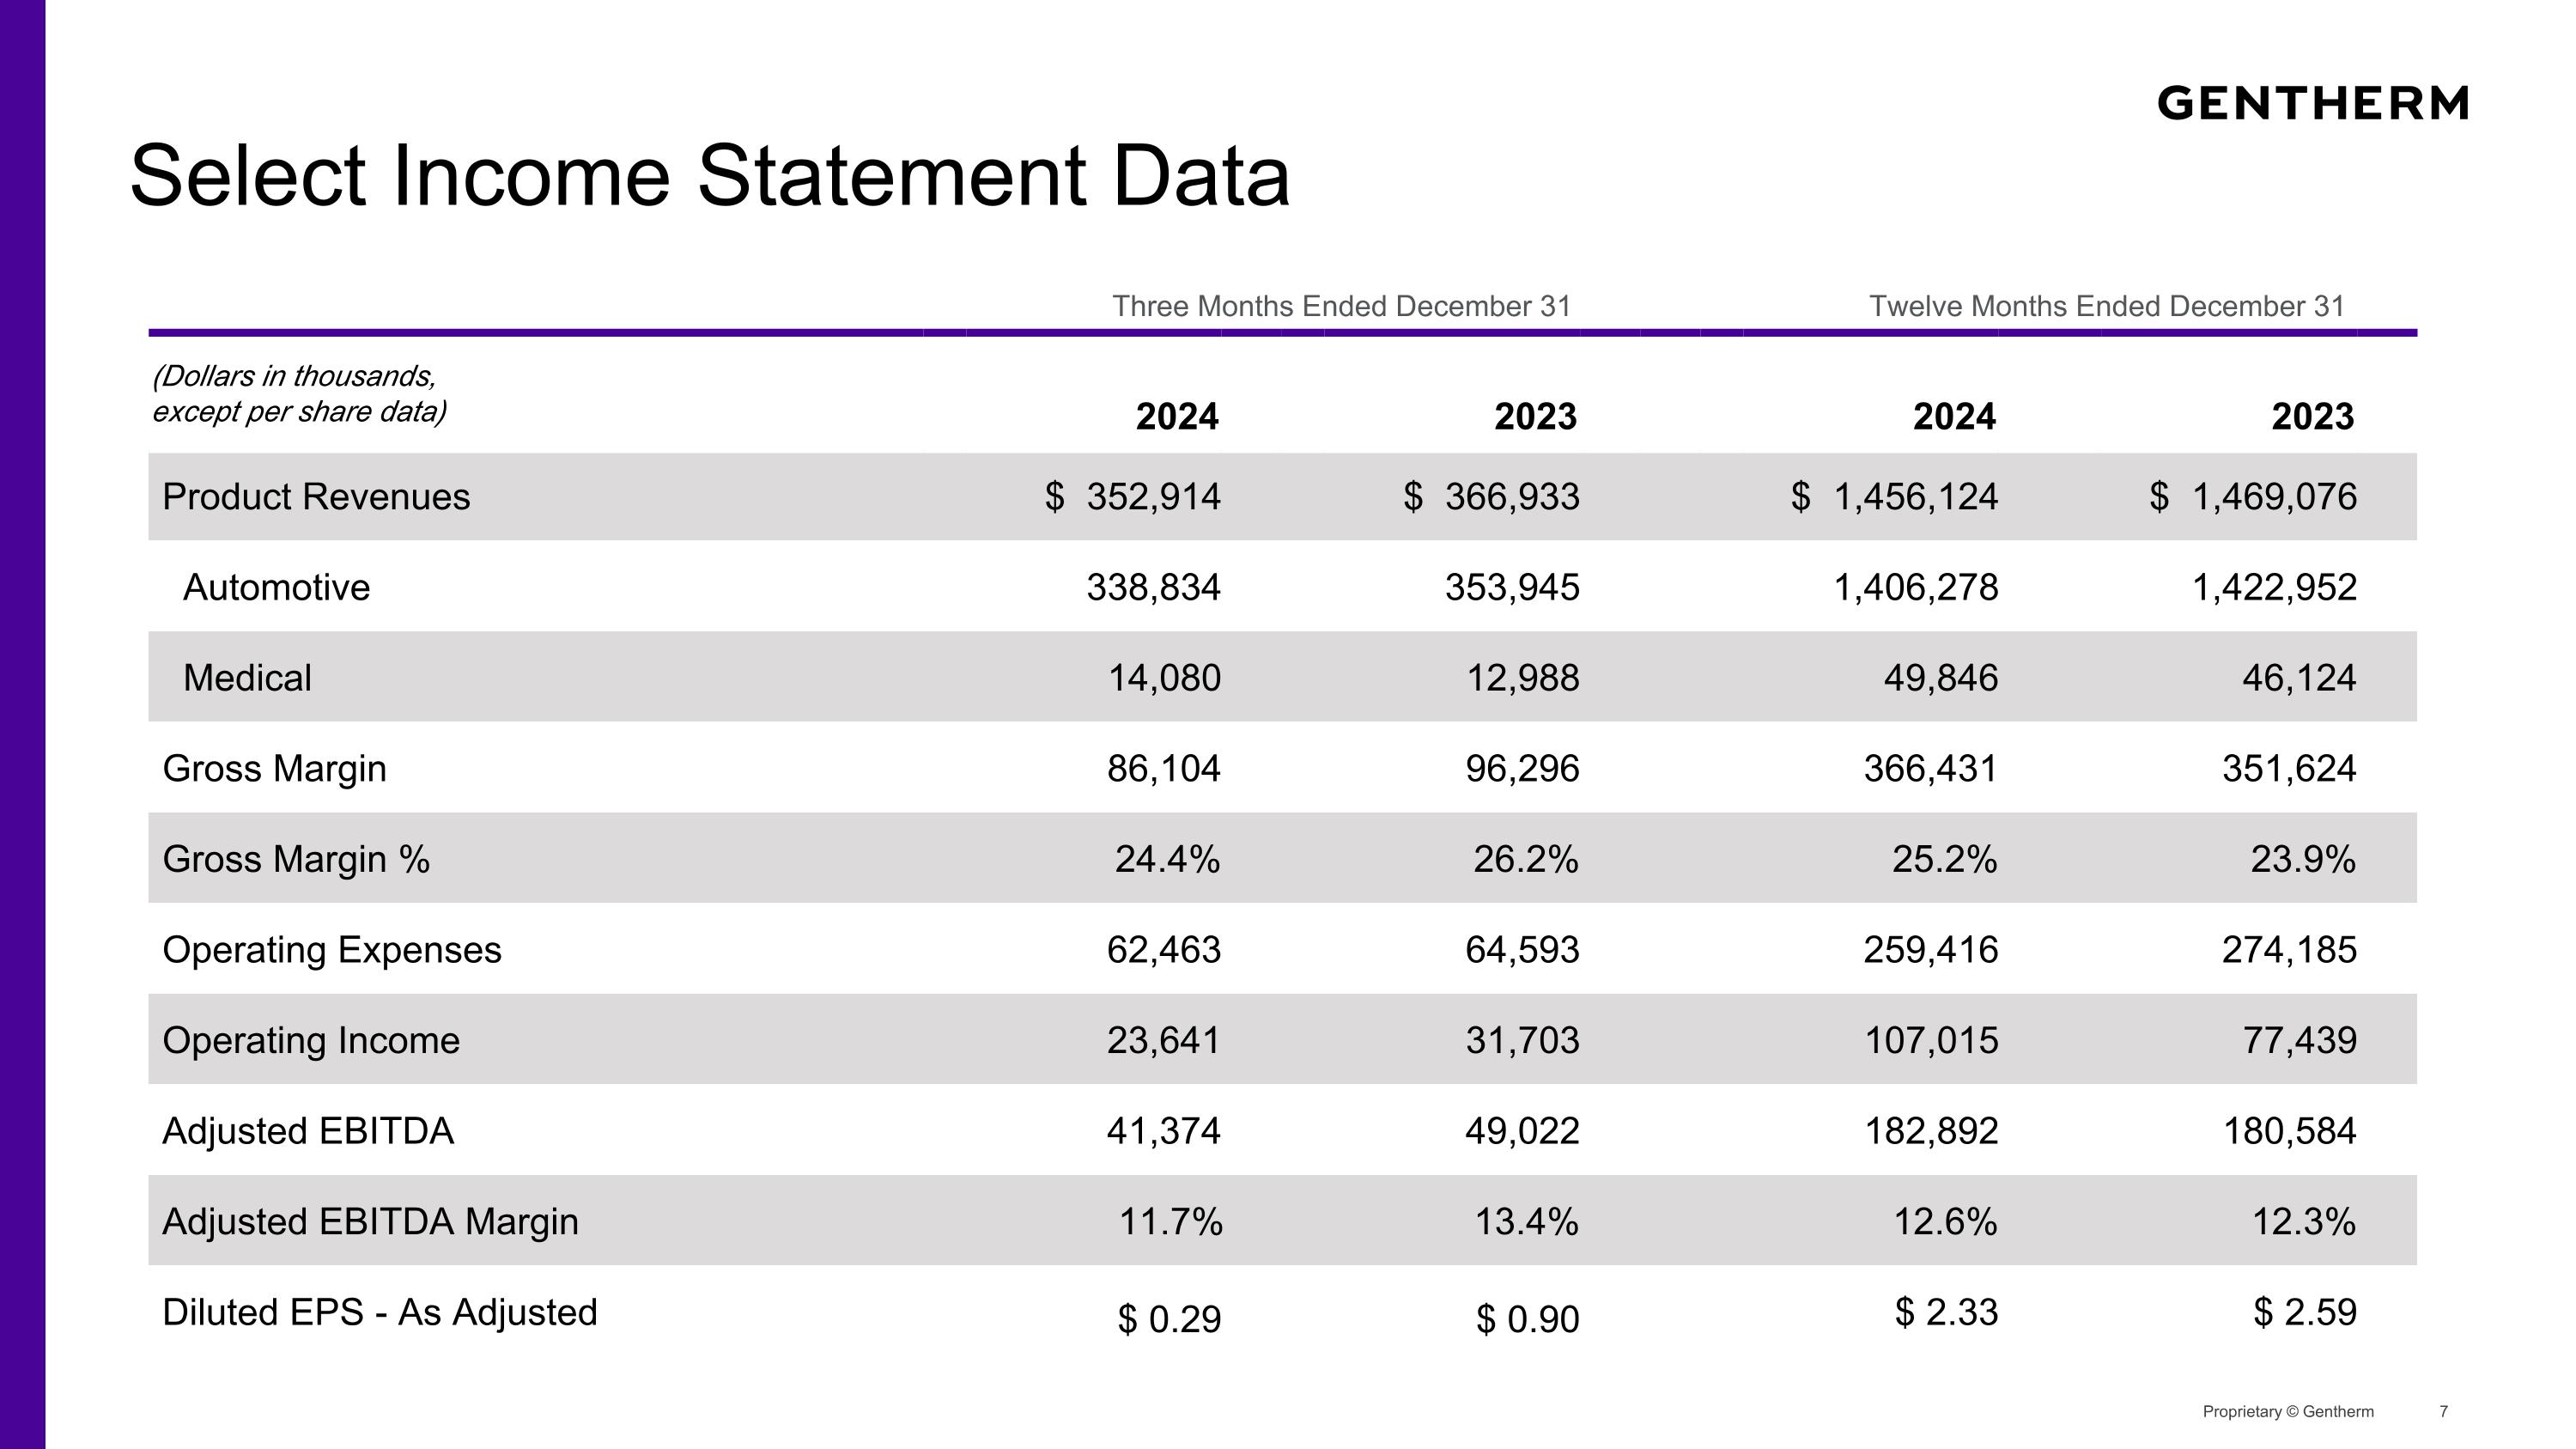Click the Gross Margin % row label
Viewport: 2576px width, 1449px height.
tap(296, 859)
